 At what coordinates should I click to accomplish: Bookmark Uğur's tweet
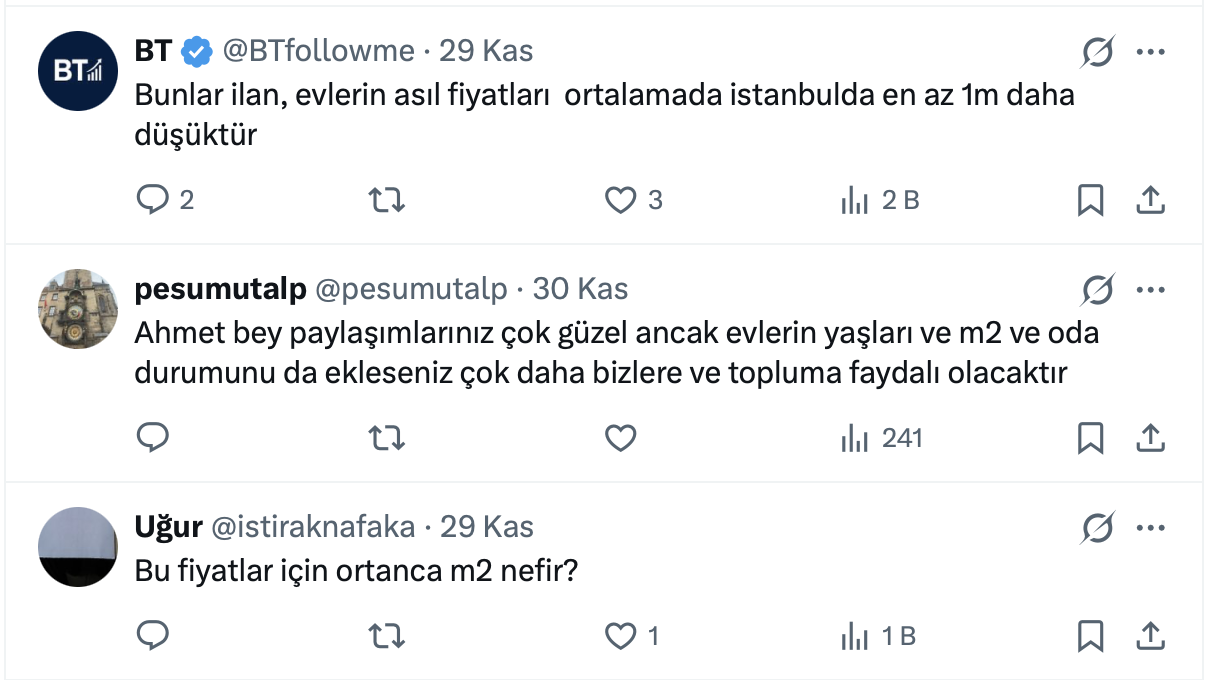tap(1090, 635)
